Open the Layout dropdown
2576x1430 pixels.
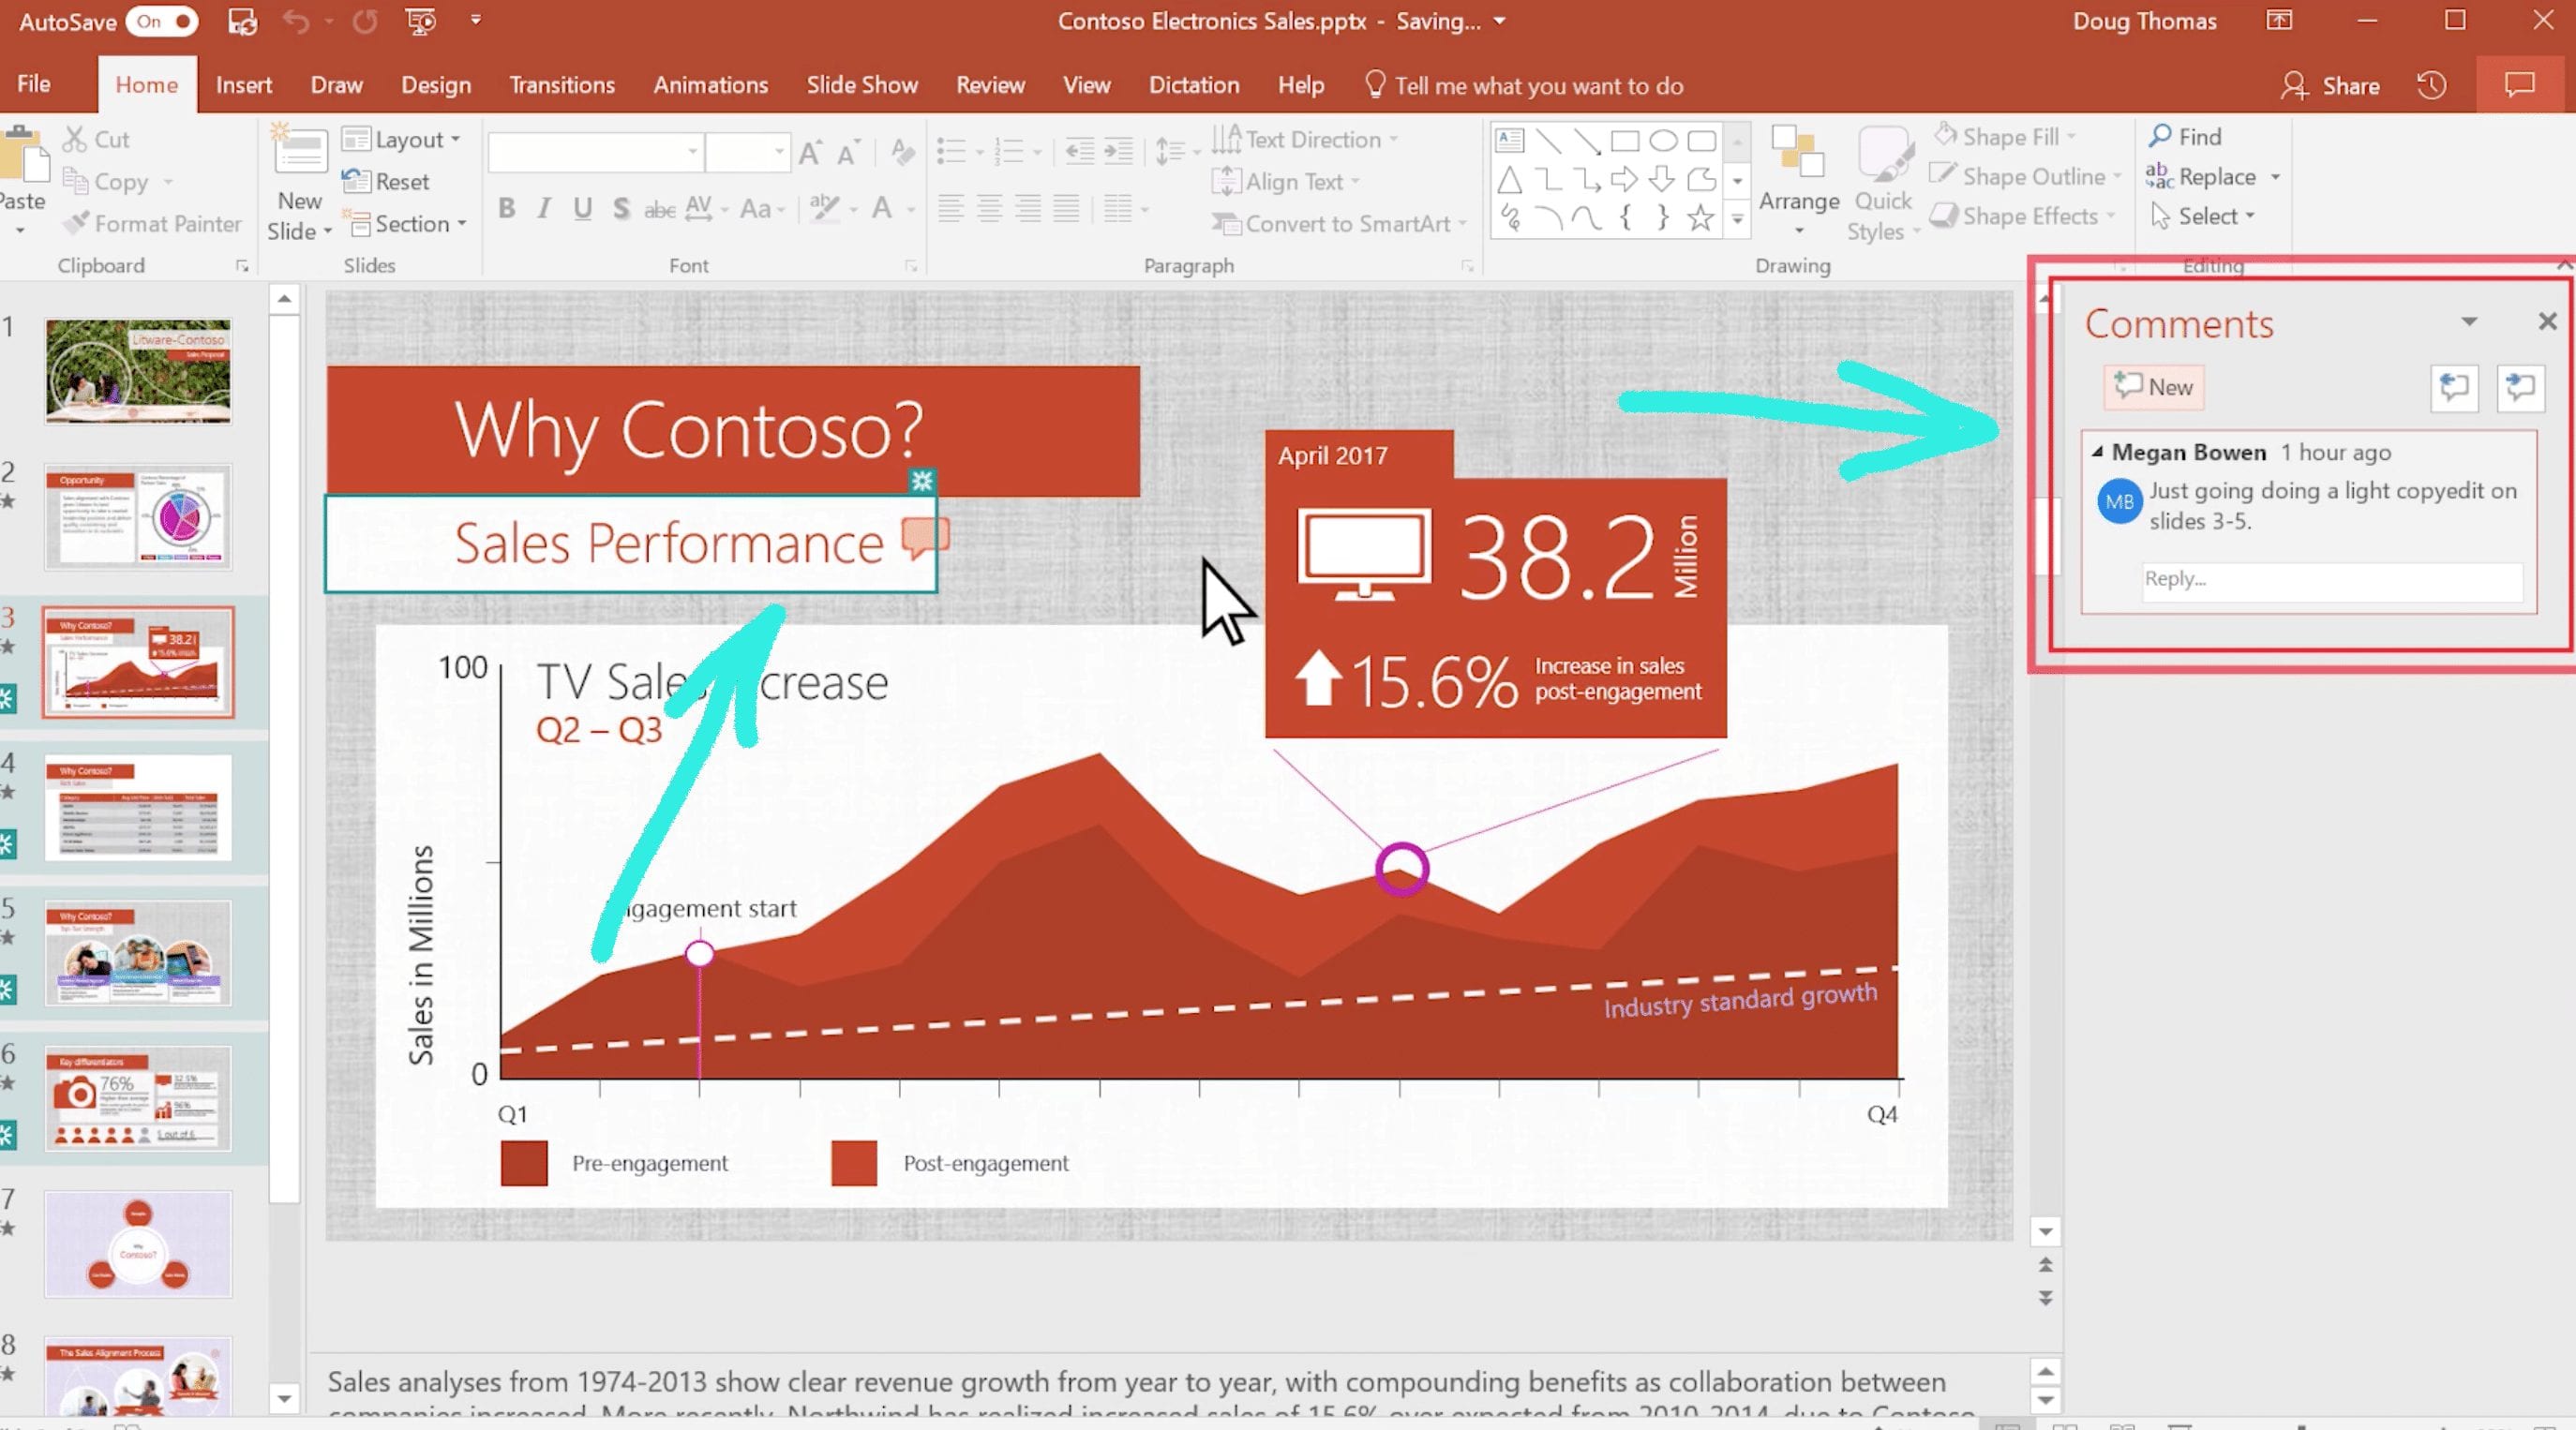pyautogui.click(x=401, y=139)
